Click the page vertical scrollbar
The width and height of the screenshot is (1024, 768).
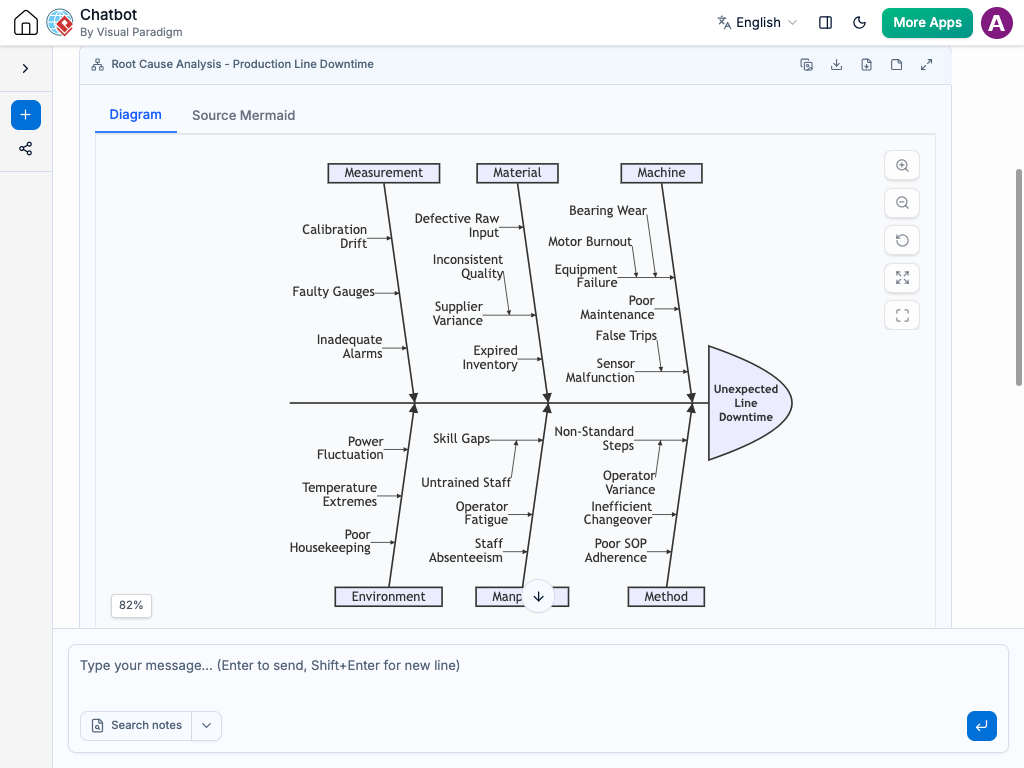tap(1019, 278)
